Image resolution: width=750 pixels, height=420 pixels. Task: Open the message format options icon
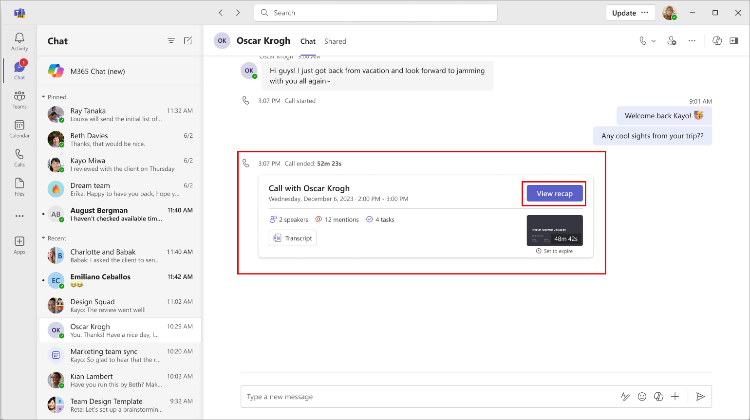pyautogui.click(x=625, y=397)
